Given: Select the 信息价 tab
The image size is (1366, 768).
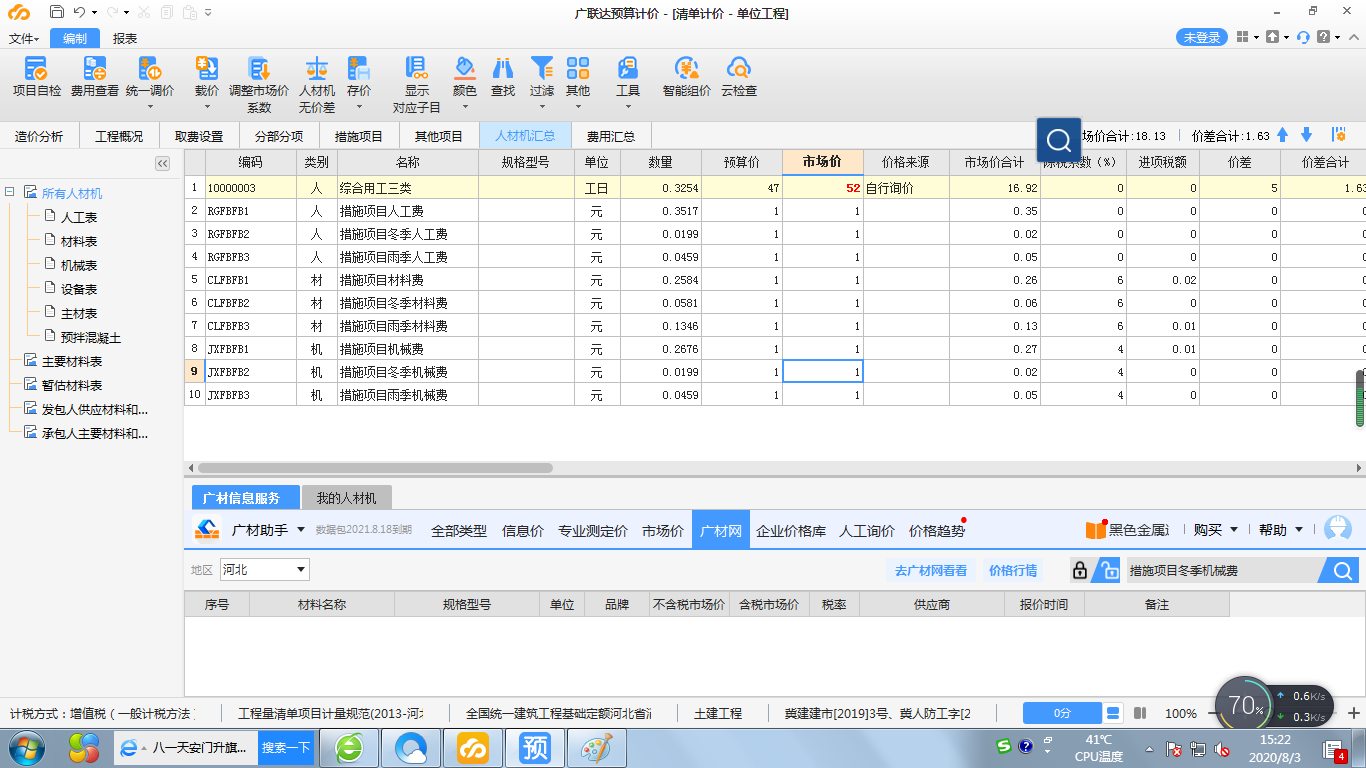Looking at the screenshot, I should point(523,531).
